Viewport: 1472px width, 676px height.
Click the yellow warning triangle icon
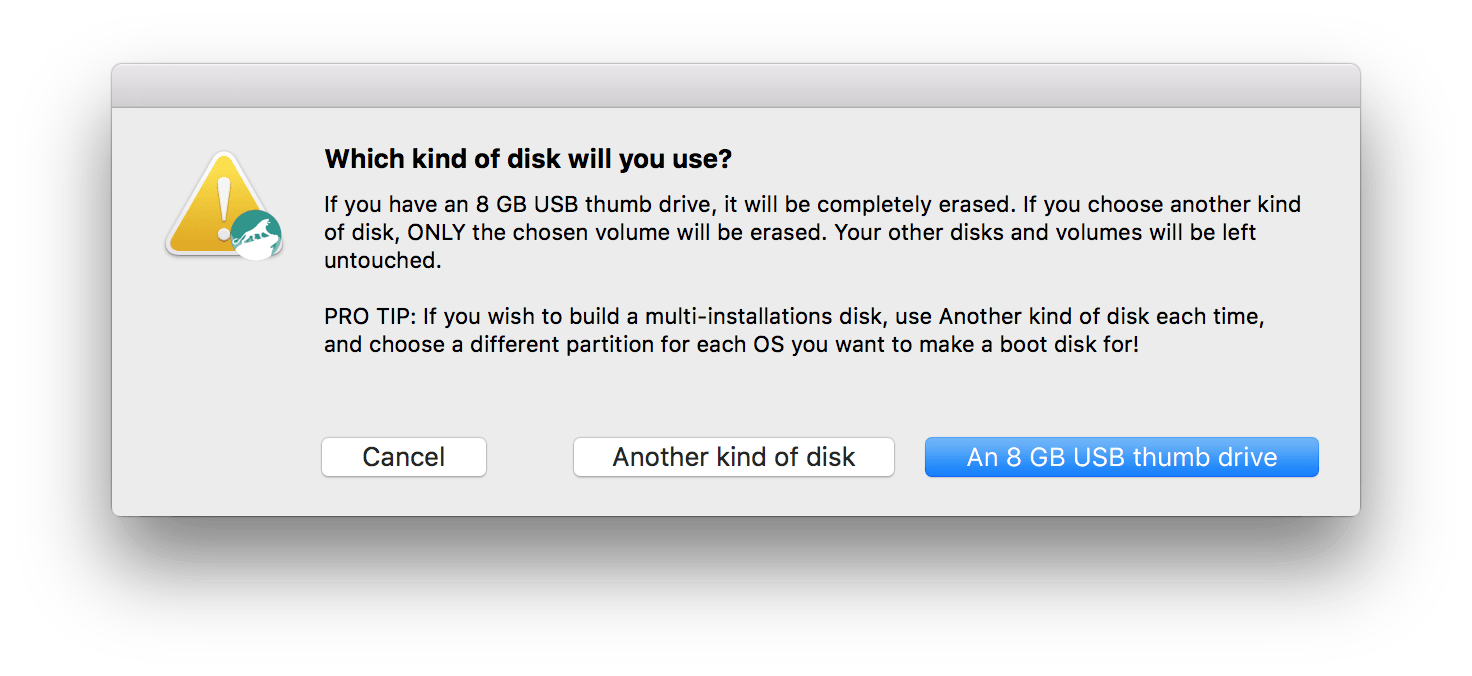tap(220, 204)
